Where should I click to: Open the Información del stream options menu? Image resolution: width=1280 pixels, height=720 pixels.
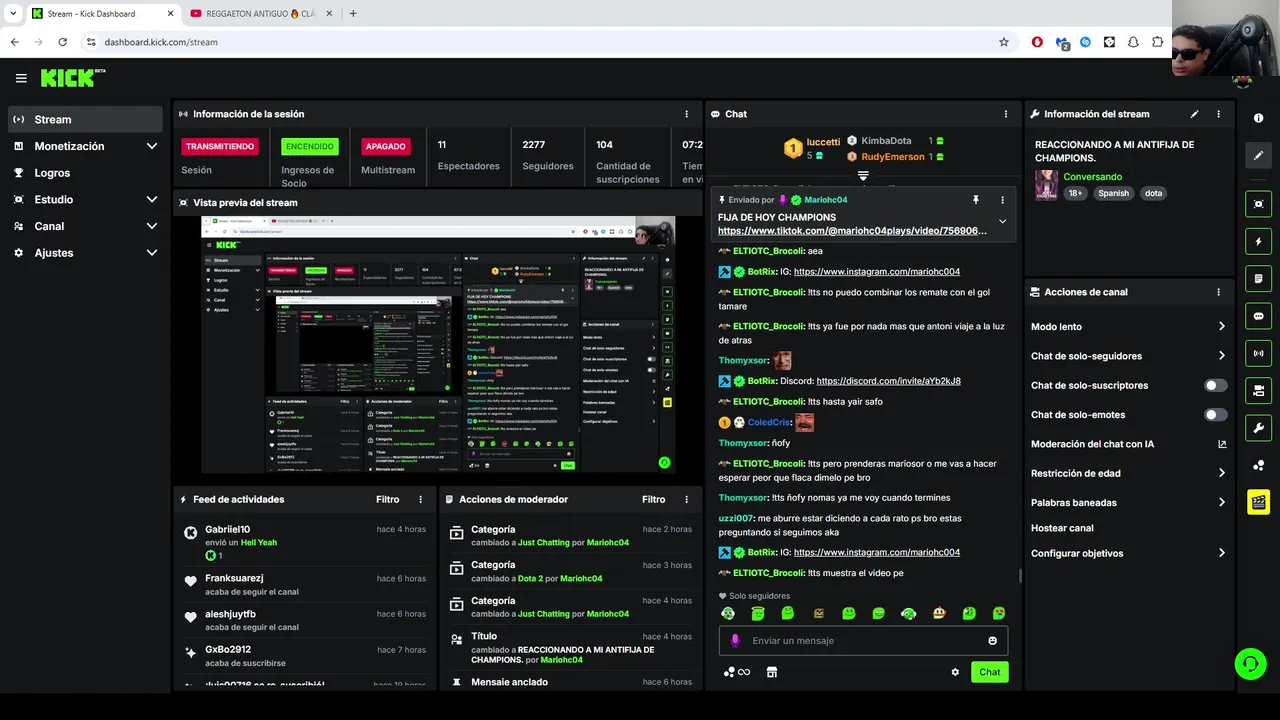pyautogui.click(x=1218, y=114)
